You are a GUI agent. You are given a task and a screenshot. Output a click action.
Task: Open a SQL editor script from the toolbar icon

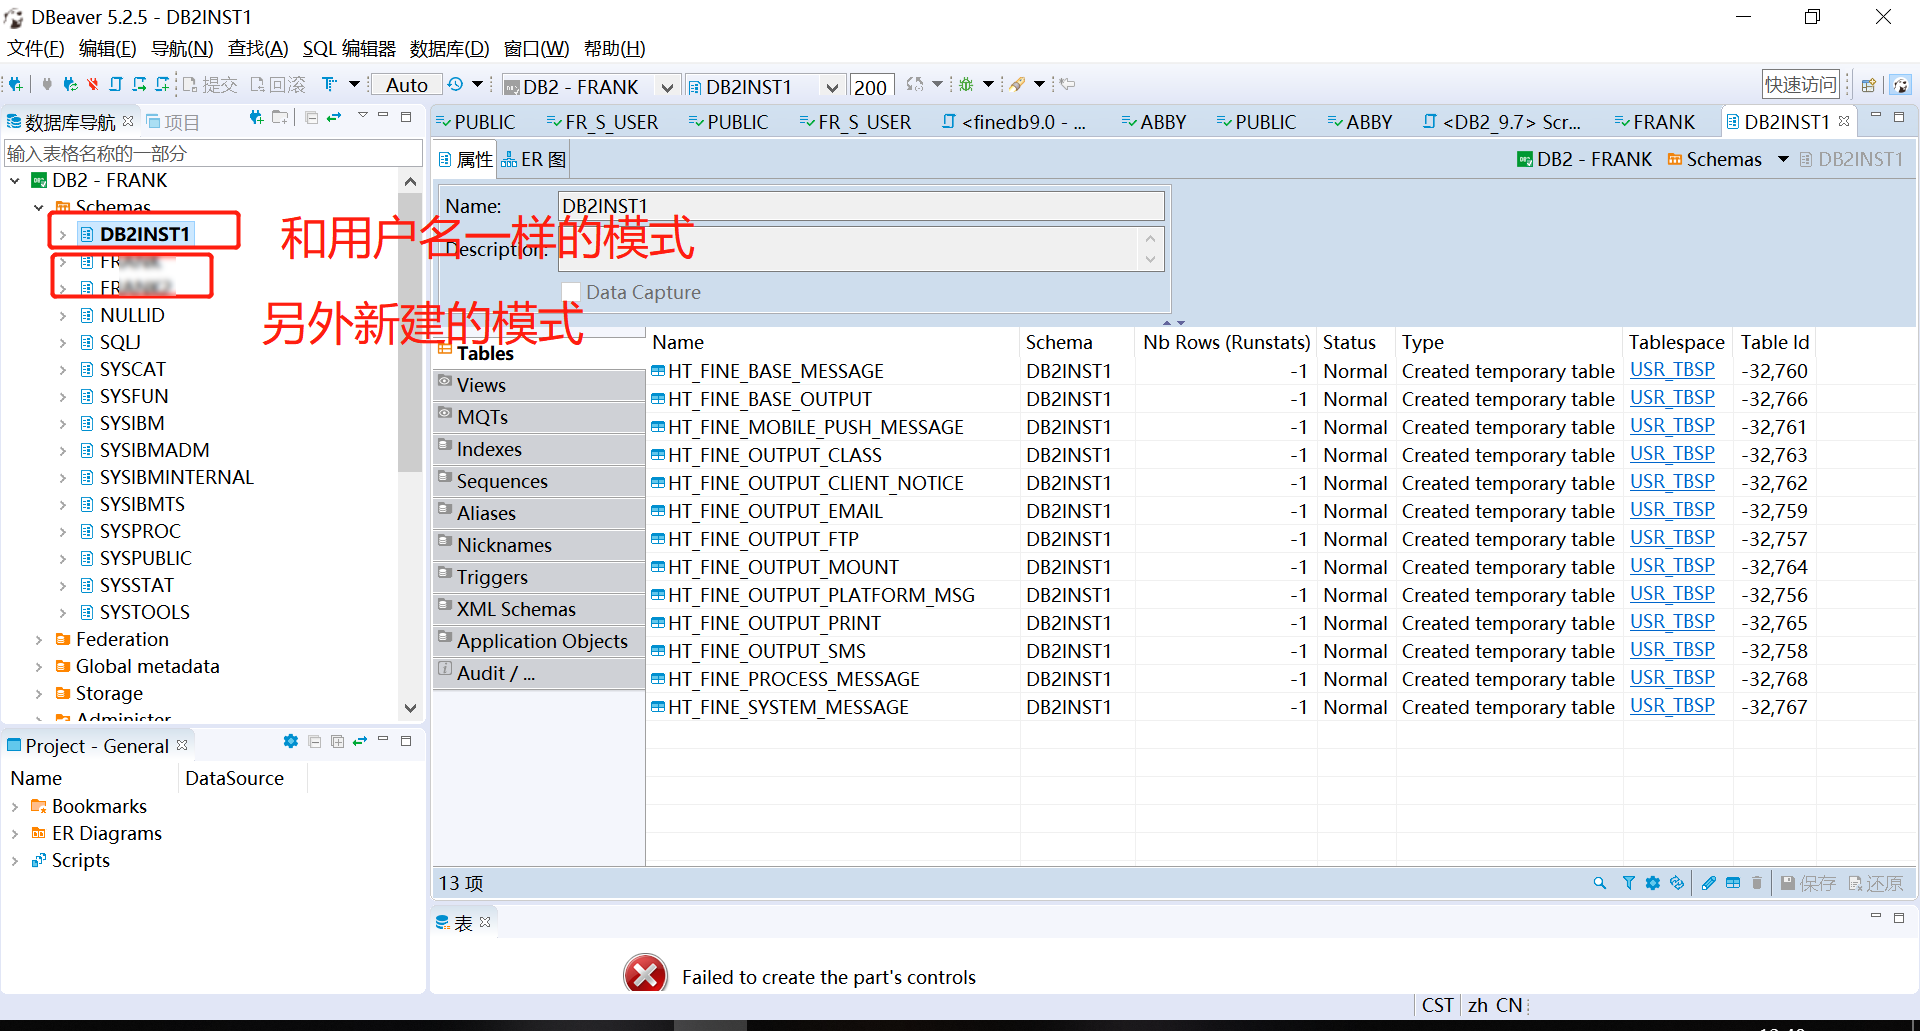(116, 85)
